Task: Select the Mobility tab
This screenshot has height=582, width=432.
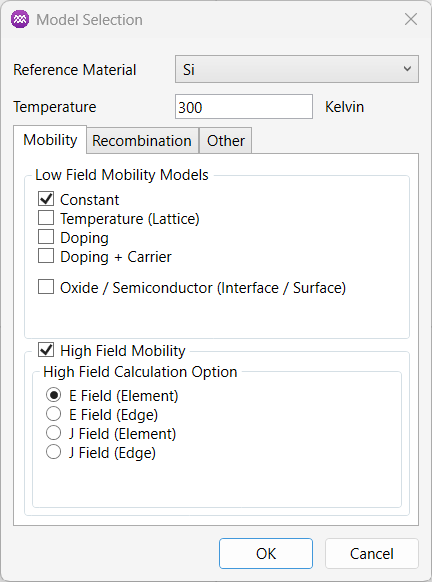Action: point(50,140)
